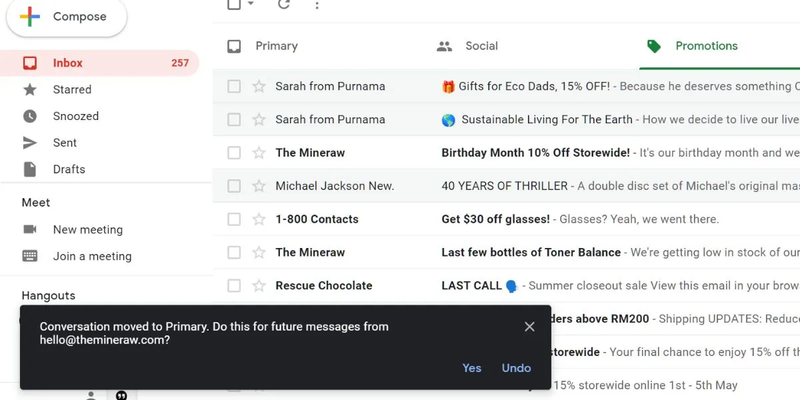
Task: Open the LAST CALL summer closeout email
Action: 507,285
